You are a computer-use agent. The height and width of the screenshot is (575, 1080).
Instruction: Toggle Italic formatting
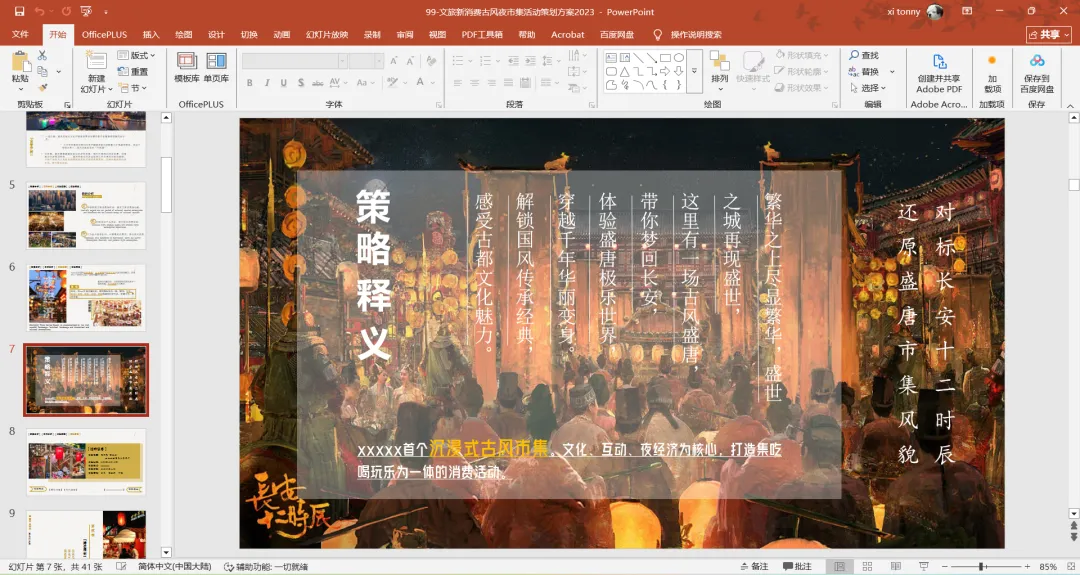coord(267,83)
